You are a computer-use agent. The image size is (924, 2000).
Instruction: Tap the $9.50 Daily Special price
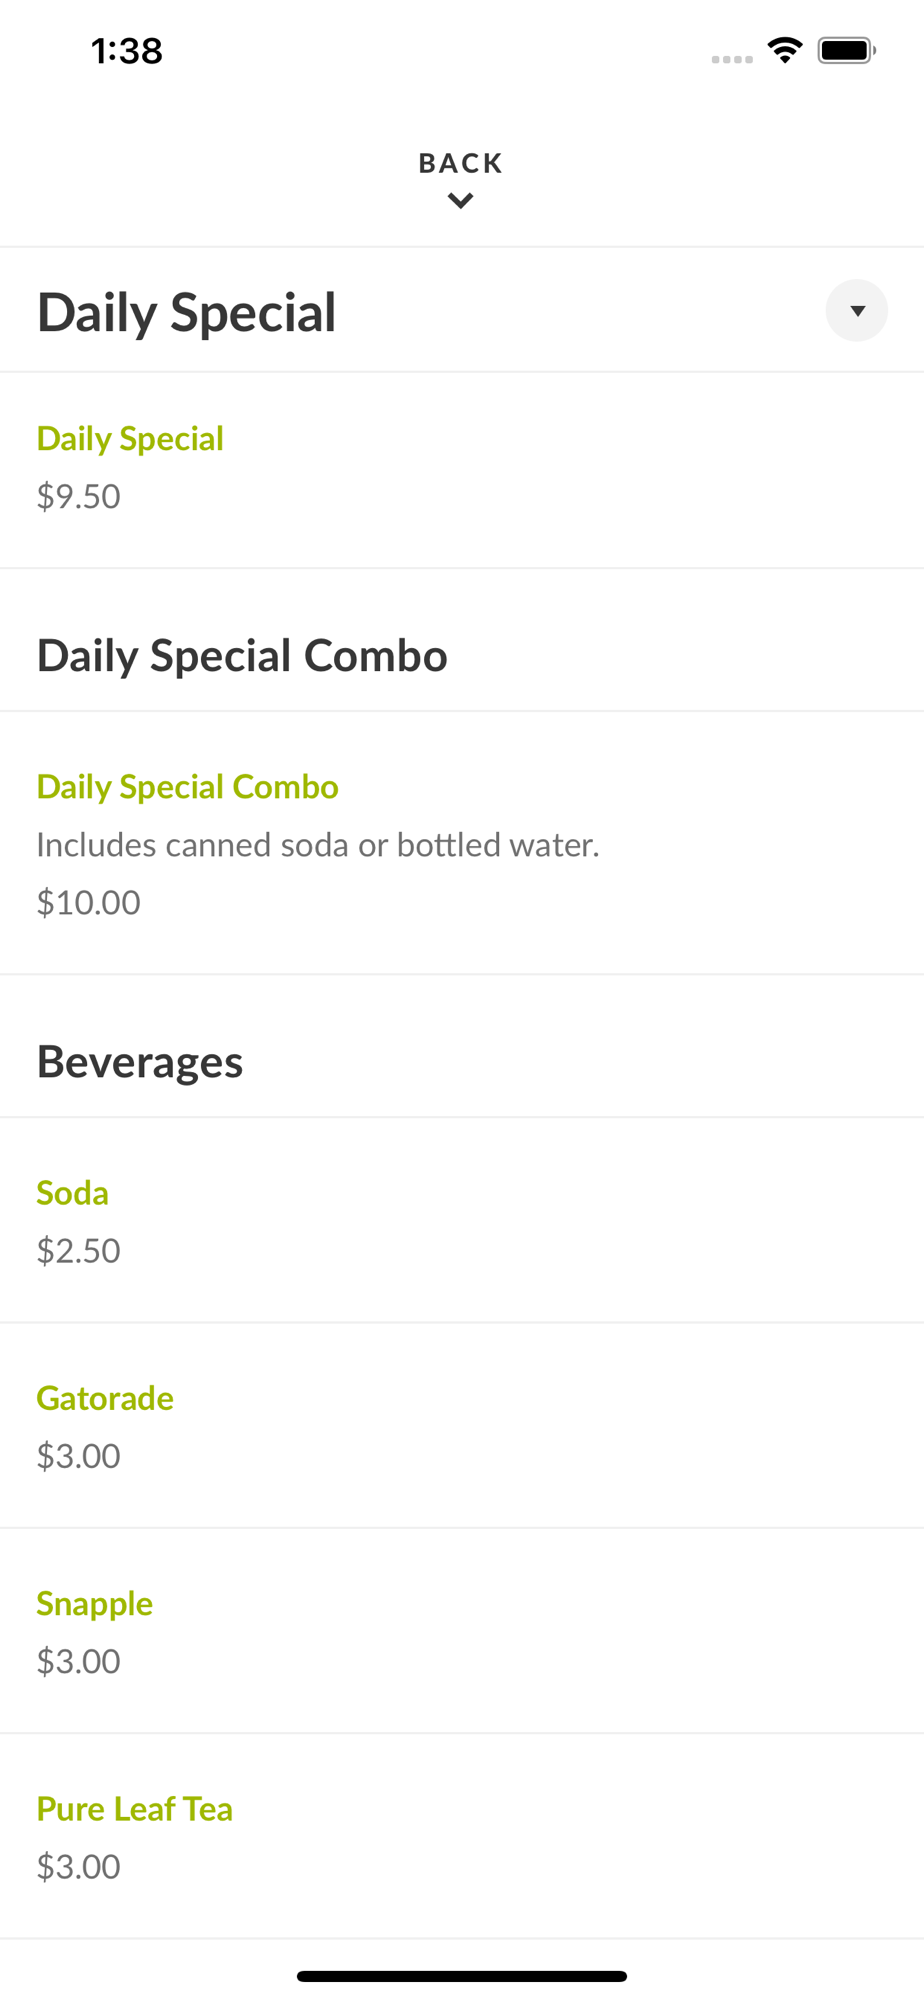pos(78,497)
